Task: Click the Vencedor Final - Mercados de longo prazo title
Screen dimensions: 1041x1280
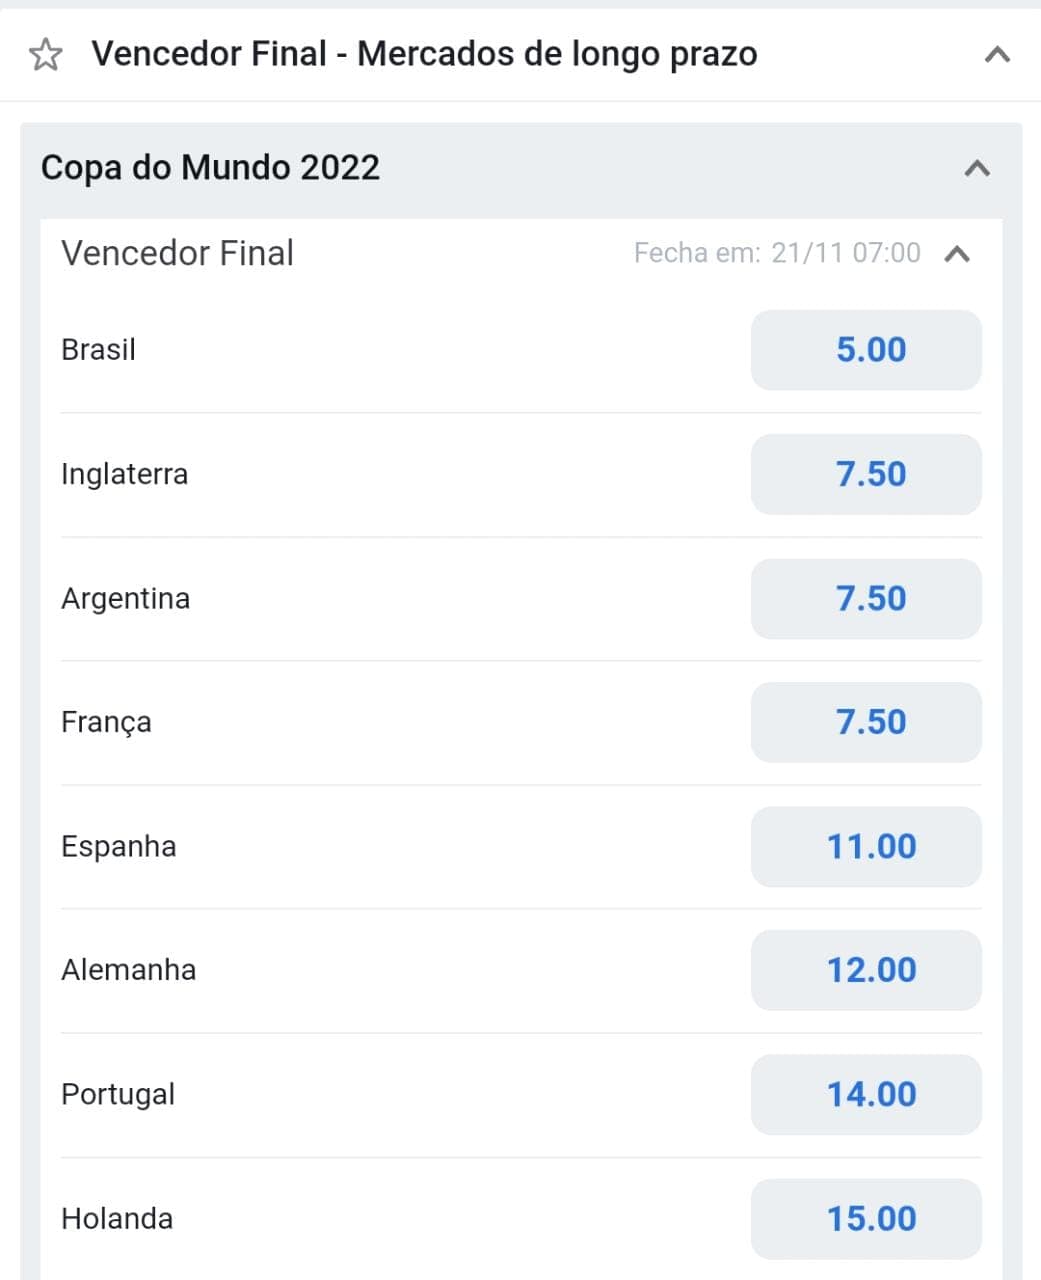Action: point(424,54)
